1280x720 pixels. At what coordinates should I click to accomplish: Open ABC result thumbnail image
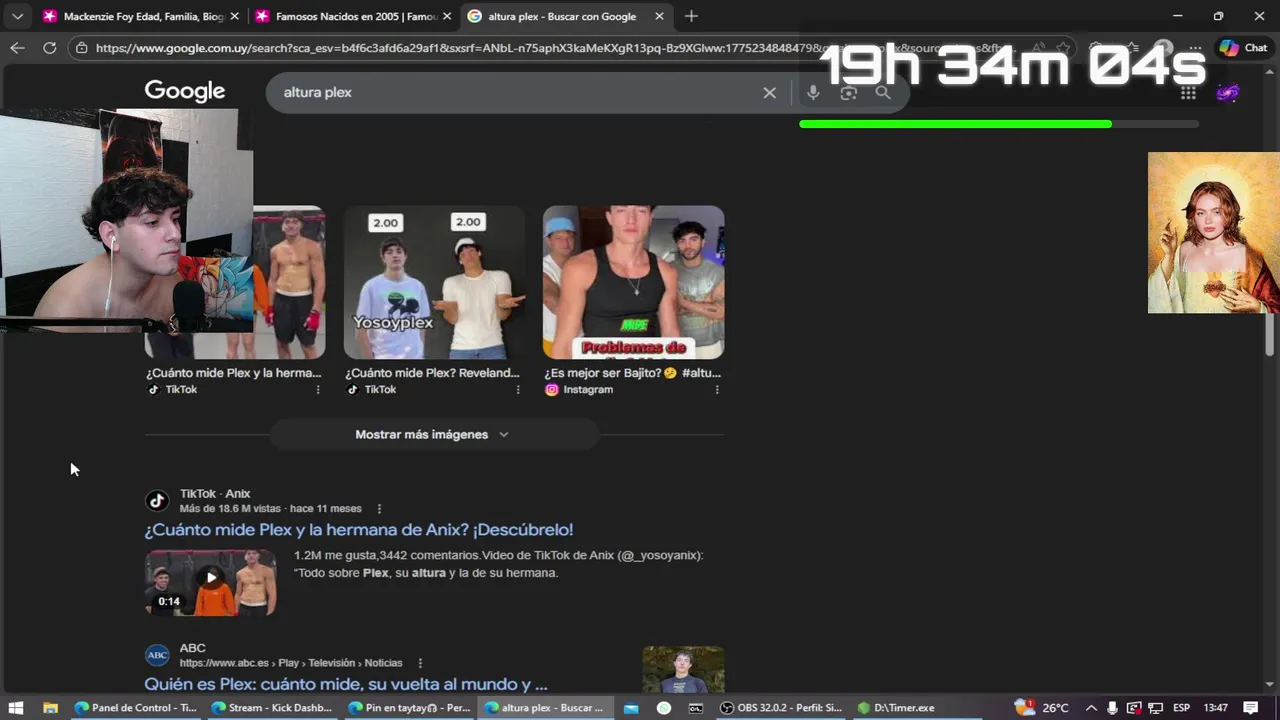683,670
